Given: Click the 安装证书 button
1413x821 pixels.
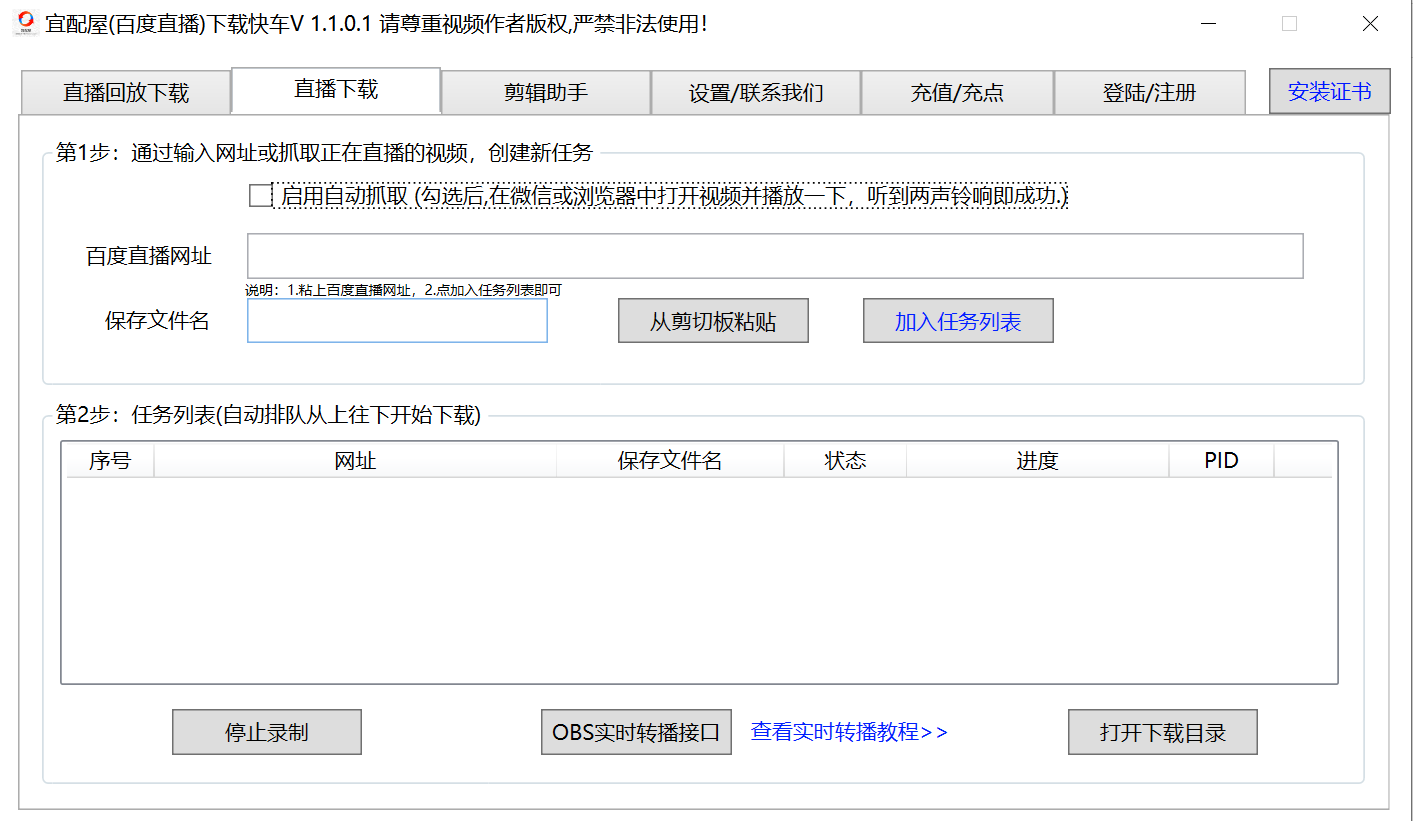Looking at the screenshot, I should tap(1329, 91).
